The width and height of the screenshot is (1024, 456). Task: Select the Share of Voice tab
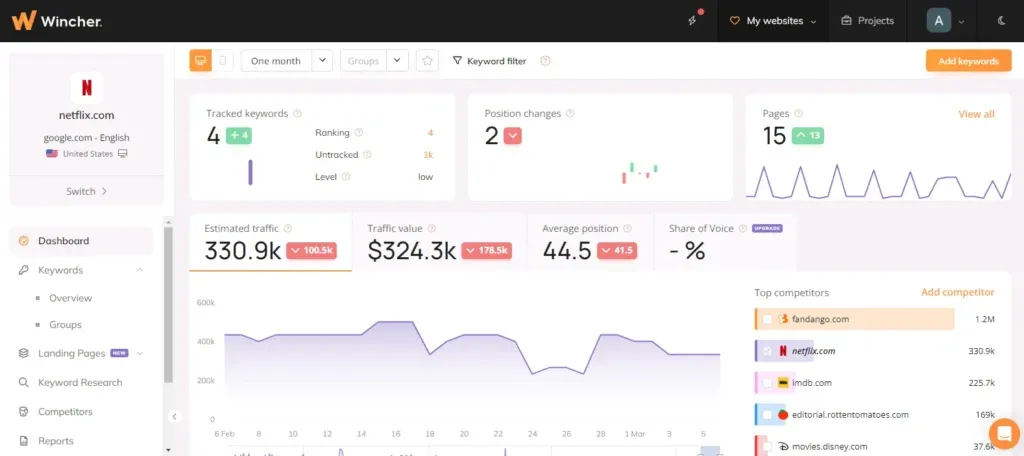click(x=725, y=242)
